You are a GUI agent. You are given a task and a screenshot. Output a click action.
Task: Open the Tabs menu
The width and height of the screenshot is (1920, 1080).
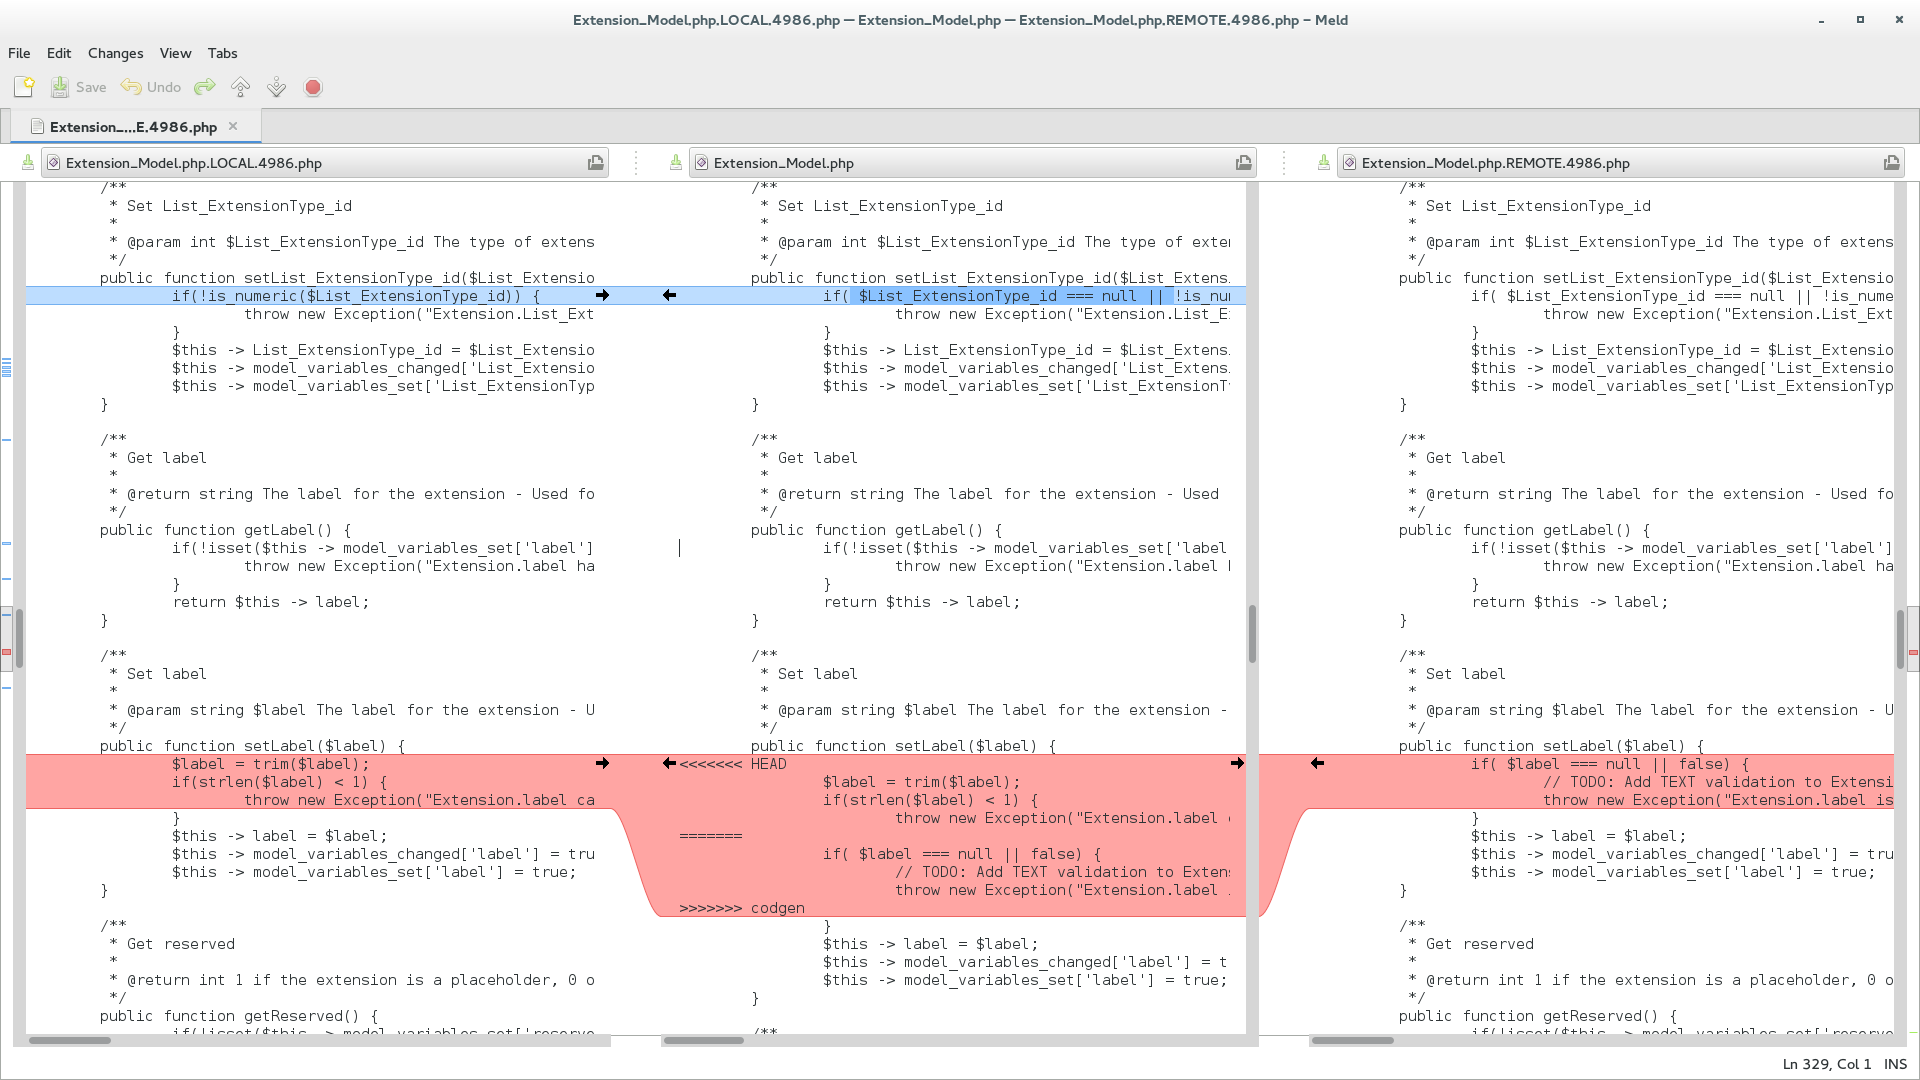[222, 53]
